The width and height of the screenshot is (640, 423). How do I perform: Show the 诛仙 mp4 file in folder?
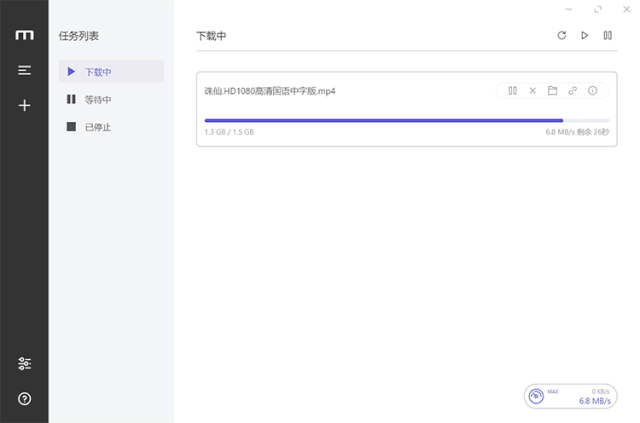(x=552, y=91)
